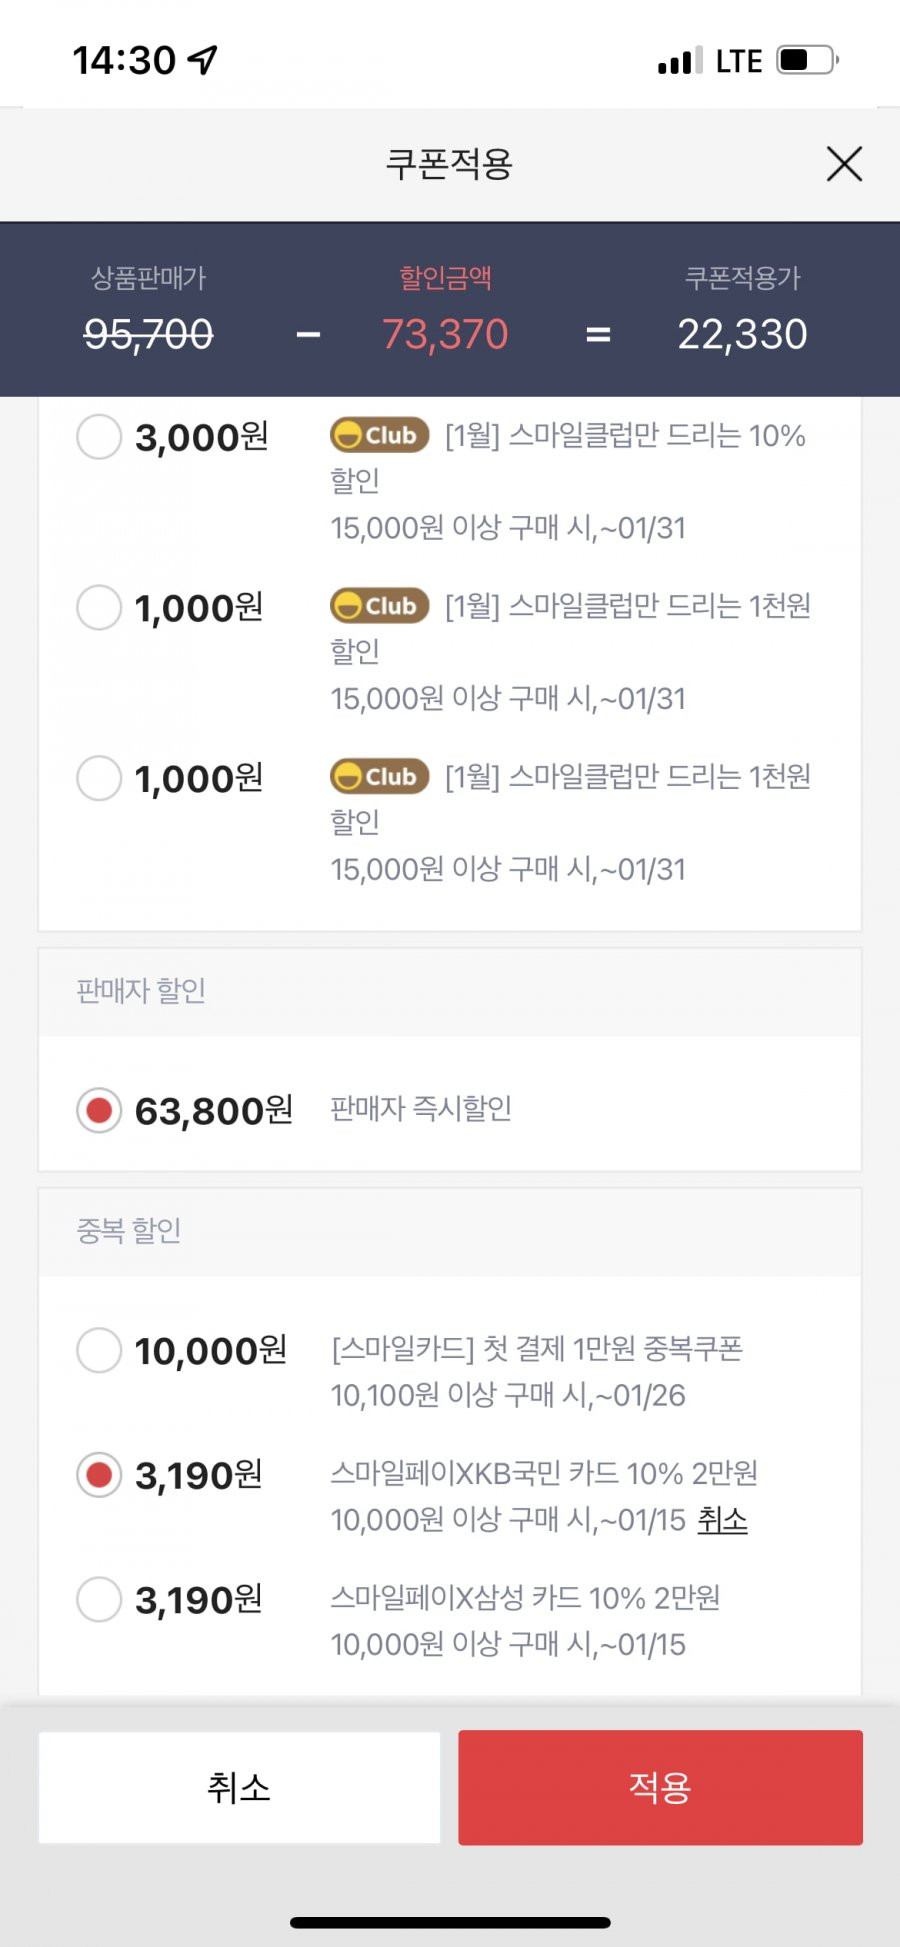
Task: Toggle the 3,190원 KB국민 카드 radio button
Action: 99,1475
